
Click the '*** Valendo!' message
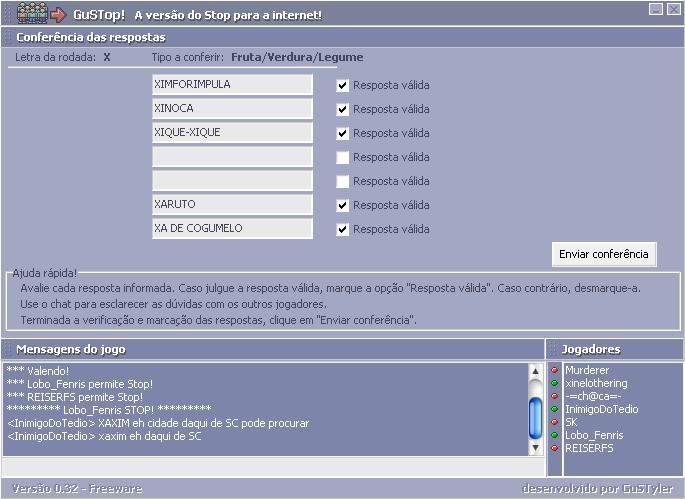point(38,371)
